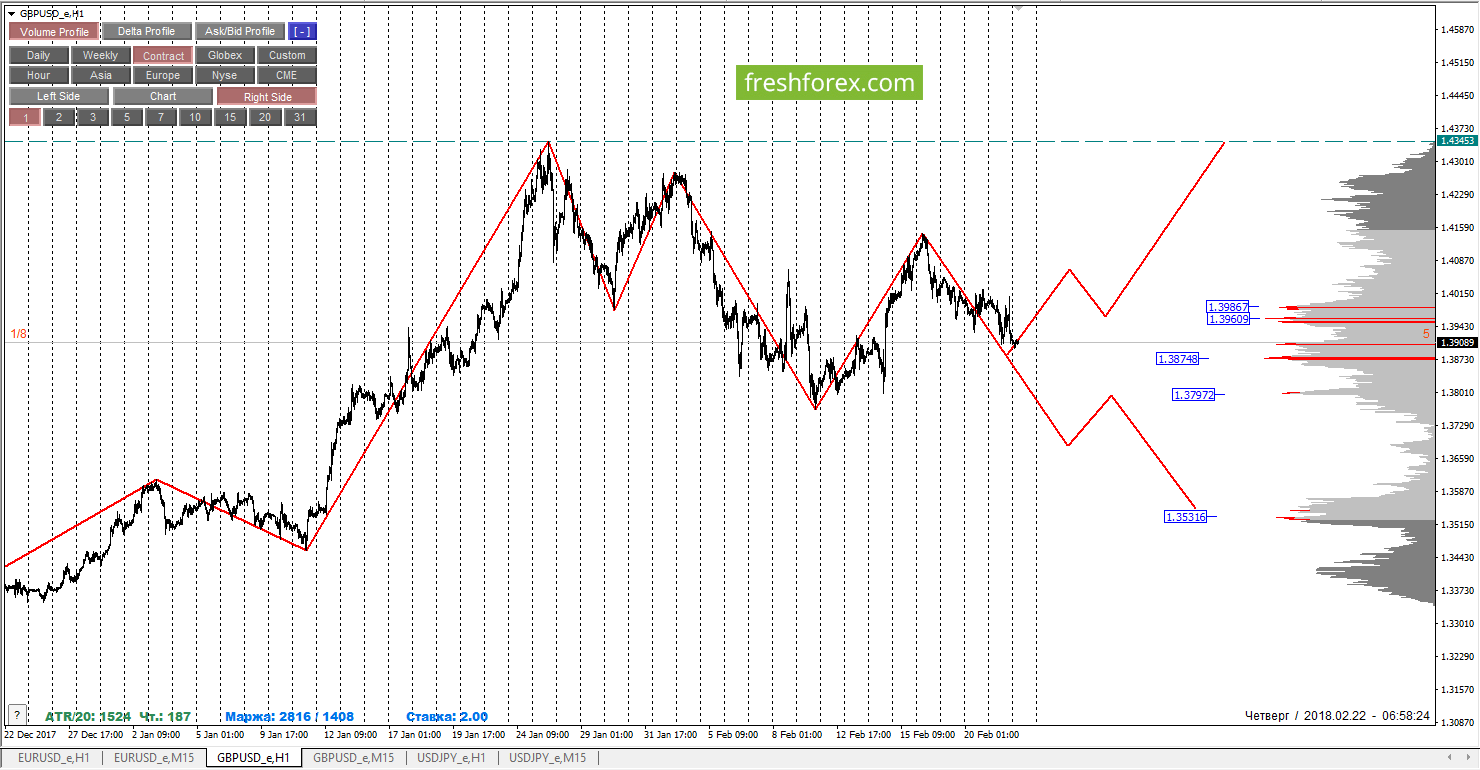Switch to Ask/Bid Profile mode
Screen dimensions: 1480x770
(x=240, y=32)
